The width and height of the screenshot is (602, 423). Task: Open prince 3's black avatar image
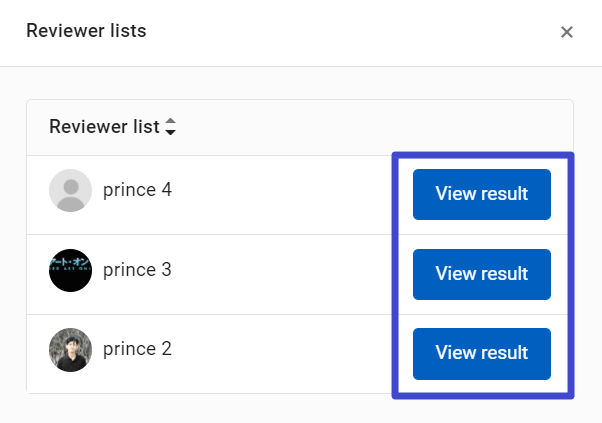70,270
